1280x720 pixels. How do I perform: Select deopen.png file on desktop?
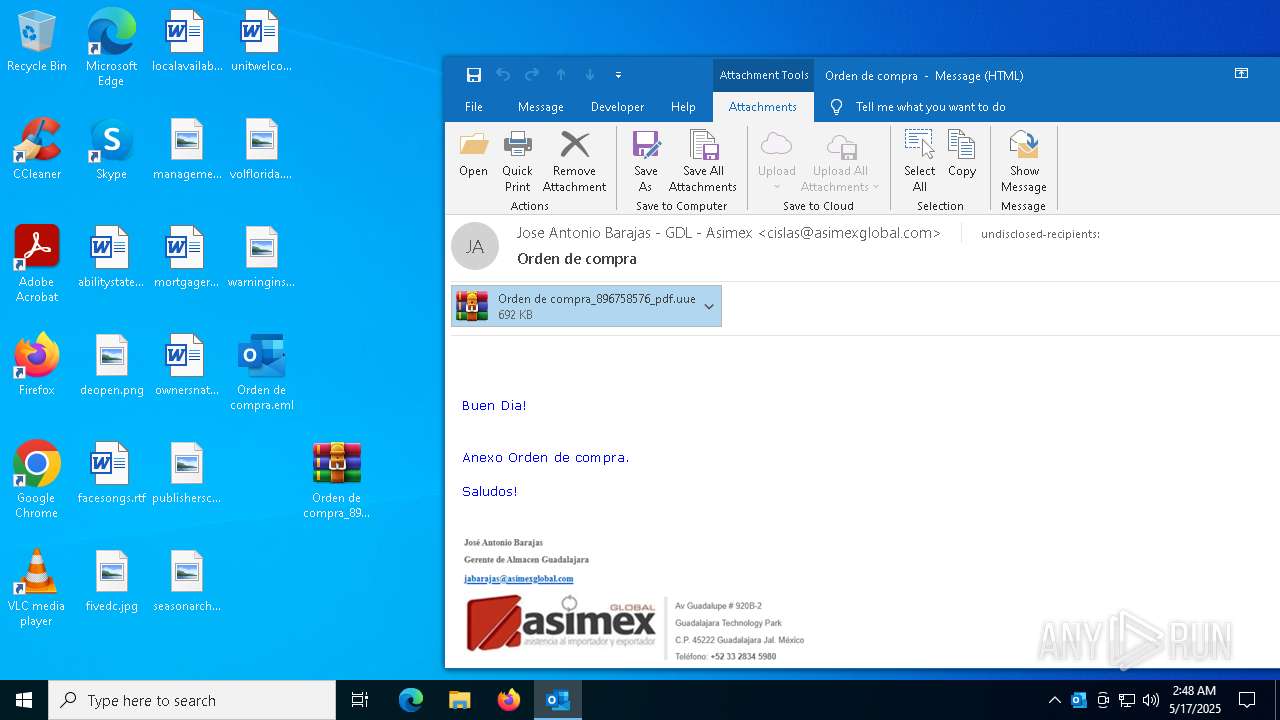(112, 365)
